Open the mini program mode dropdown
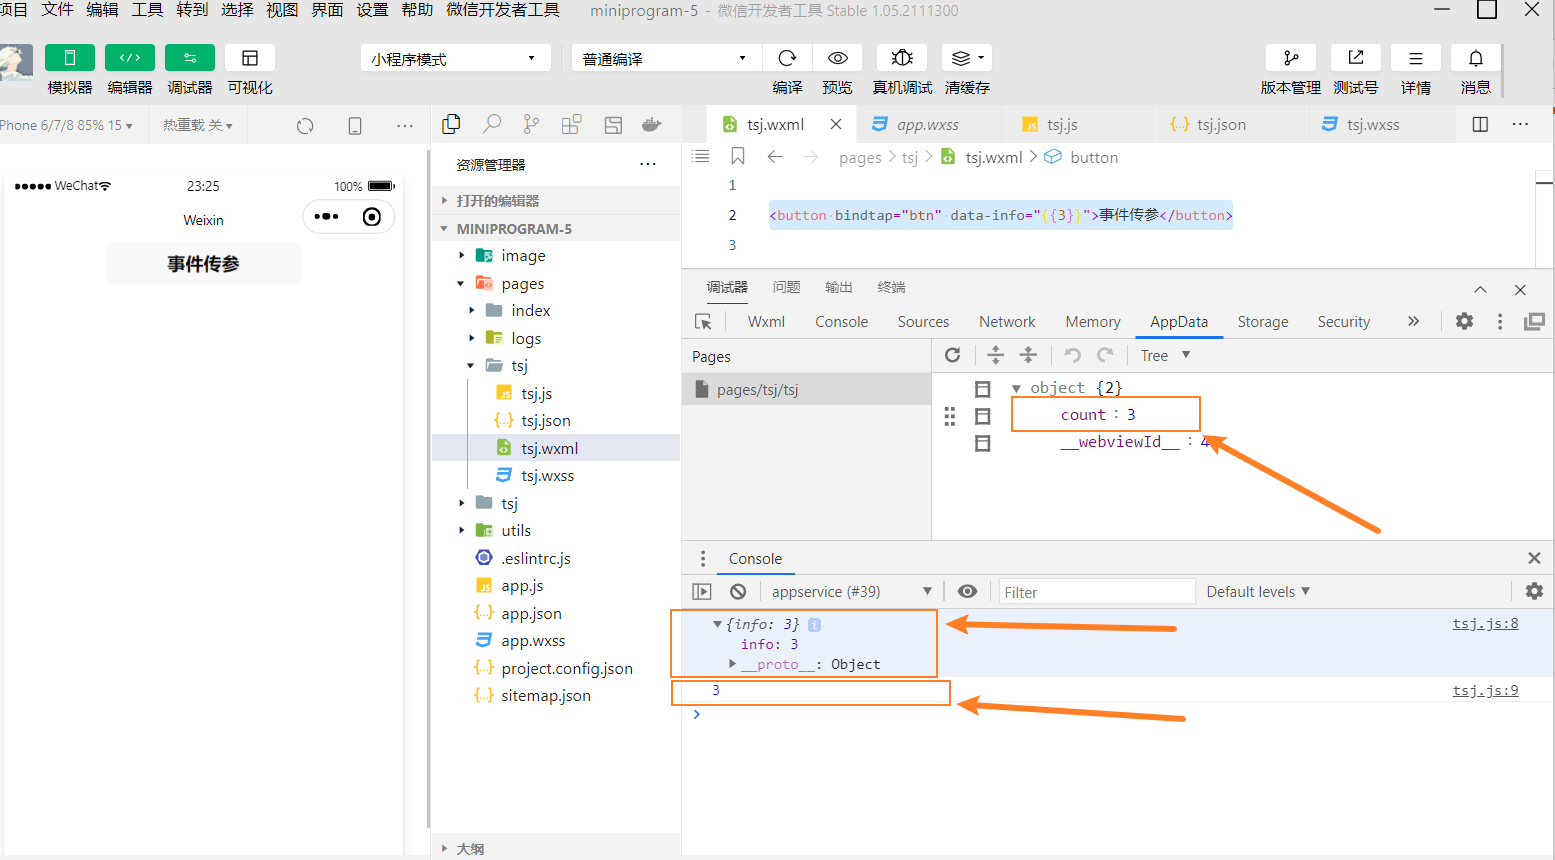The width and height of the screenshot is (1555, 860). [x=455, y=59]
